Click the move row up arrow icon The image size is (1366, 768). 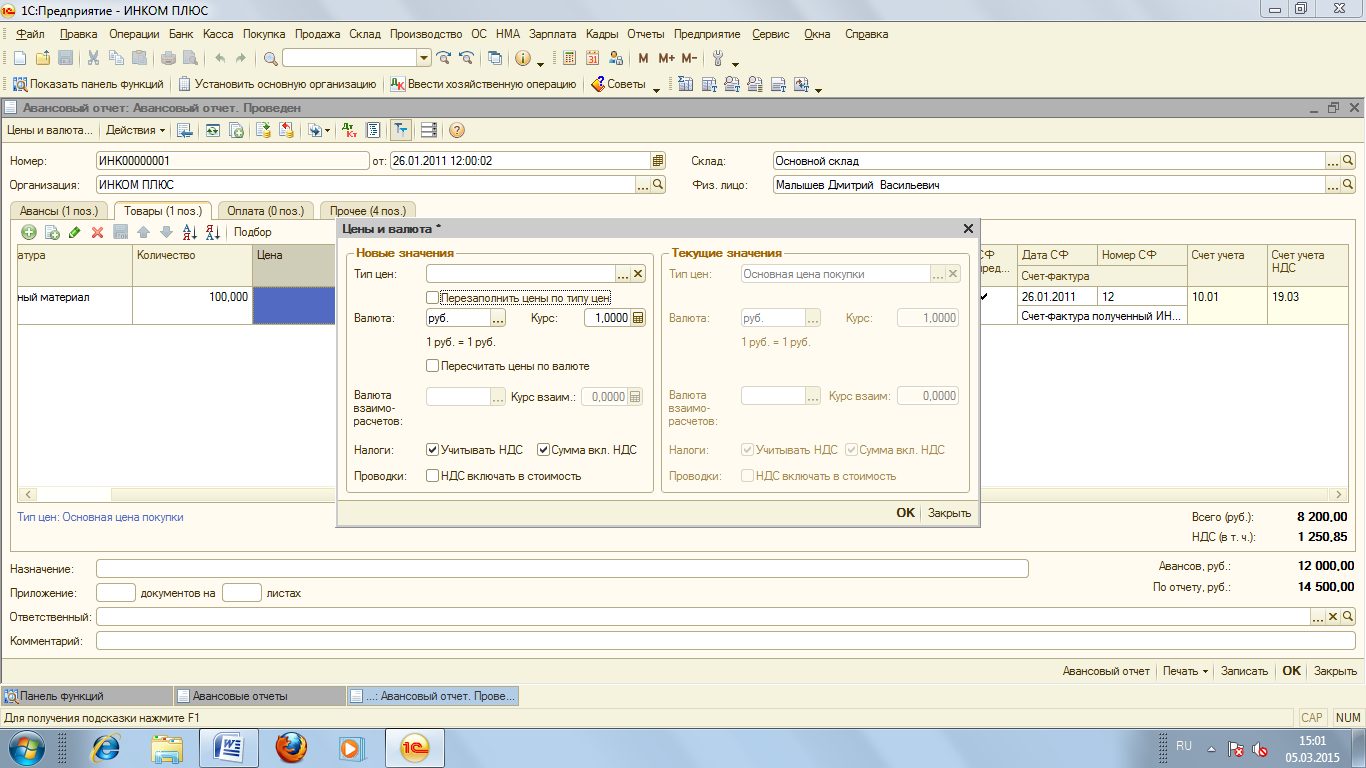point(143,232)
